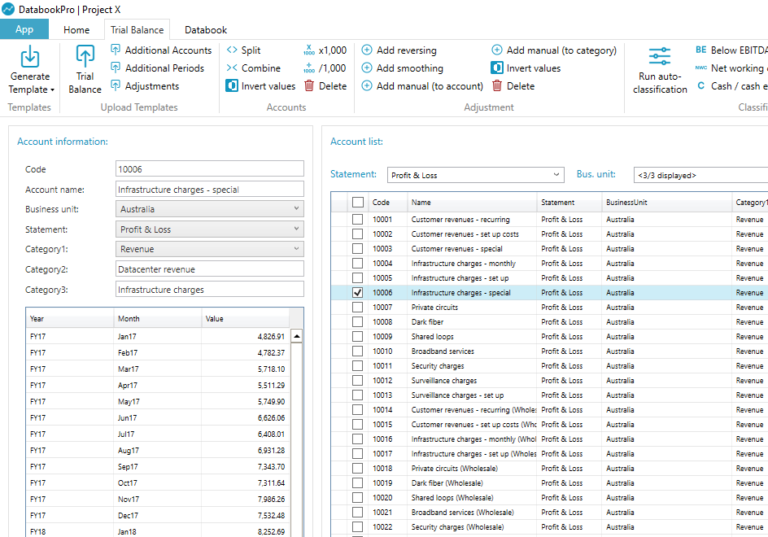Image resolution: width=768 pixels, height=537 pixels.
Task: Select the Split accounts tool
Action: (x=232, y=50)
